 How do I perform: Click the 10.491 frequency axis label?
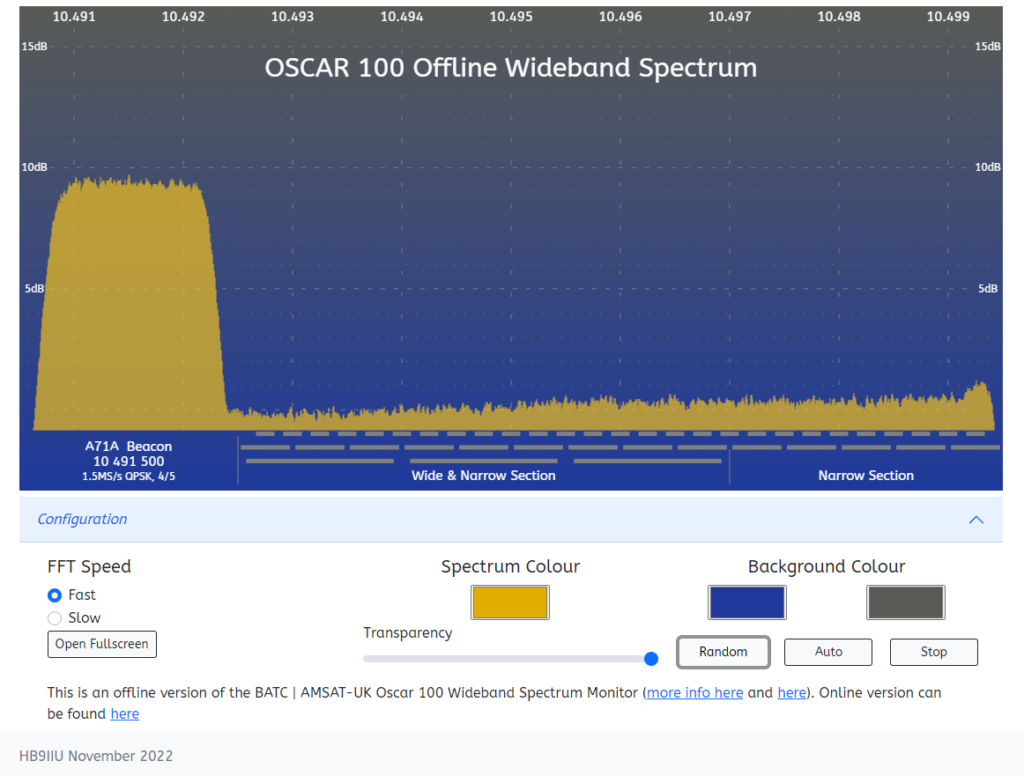pos(74,16)
